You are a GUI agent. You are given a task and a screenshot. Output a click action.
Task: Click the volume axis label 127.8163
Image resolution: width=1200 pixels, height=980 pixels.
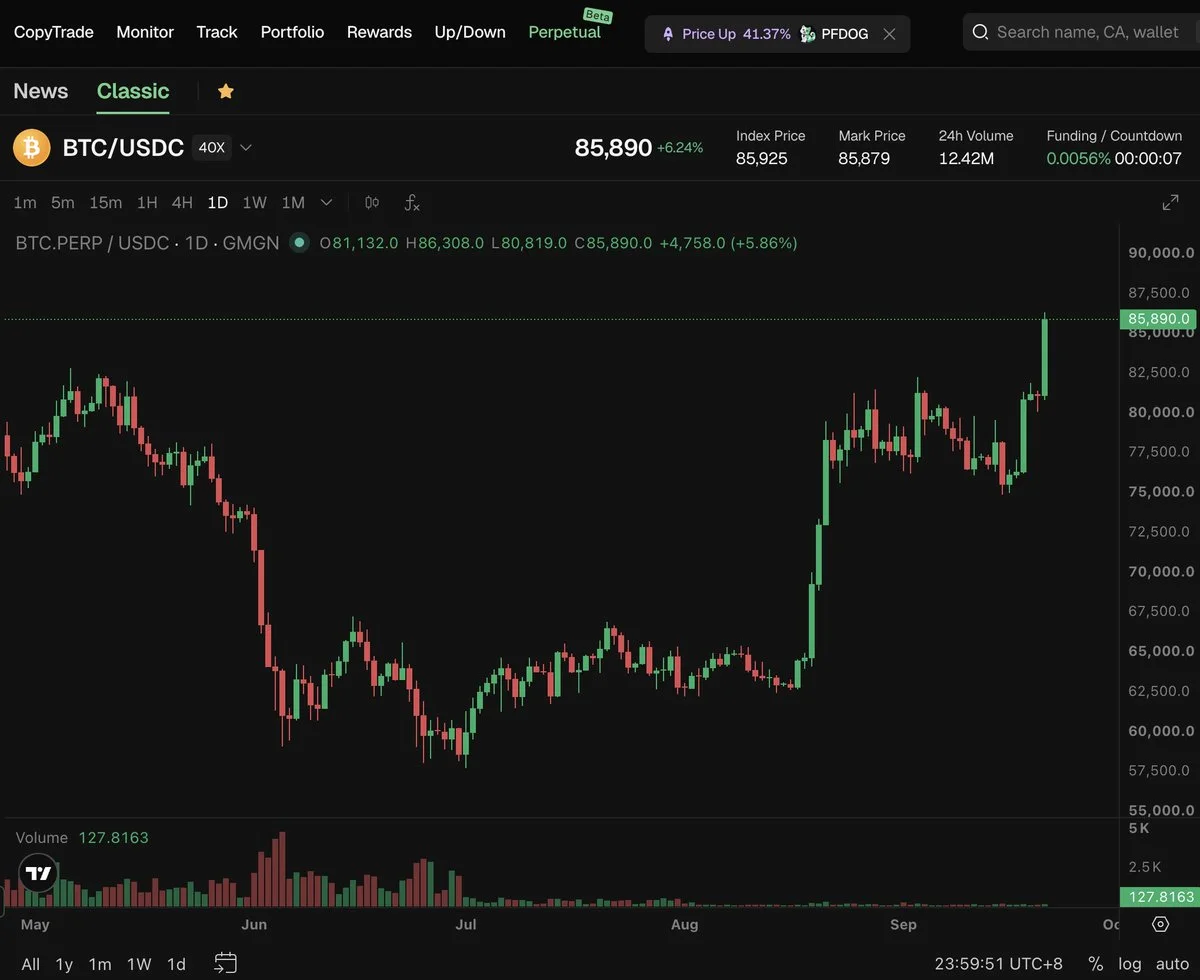pos(1159,897)
